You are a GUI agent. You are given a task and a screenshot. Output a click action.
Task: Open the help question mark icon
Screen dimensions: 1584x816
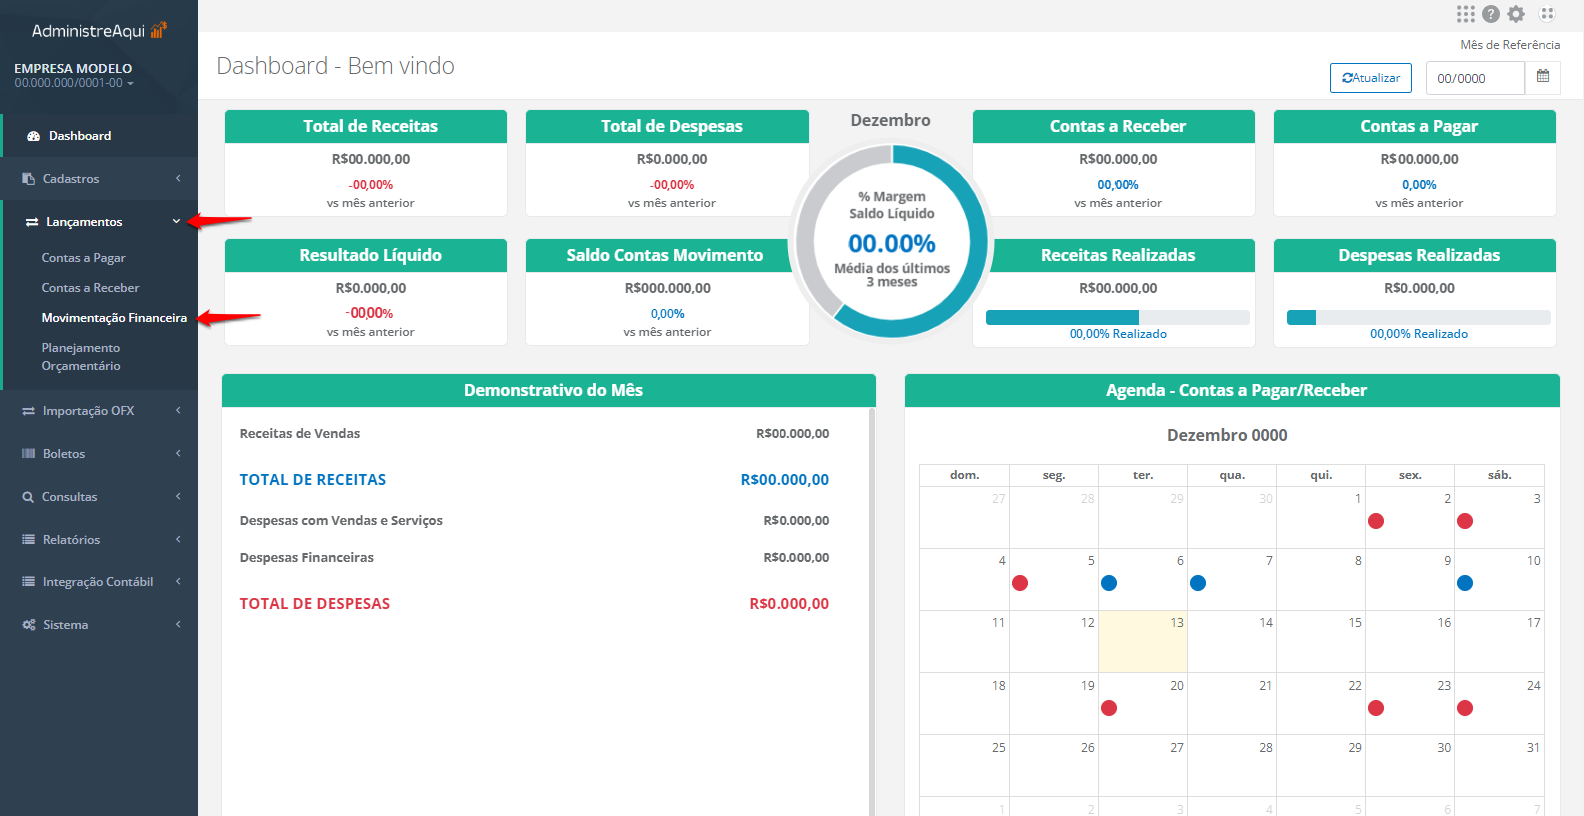(1491, 14)
